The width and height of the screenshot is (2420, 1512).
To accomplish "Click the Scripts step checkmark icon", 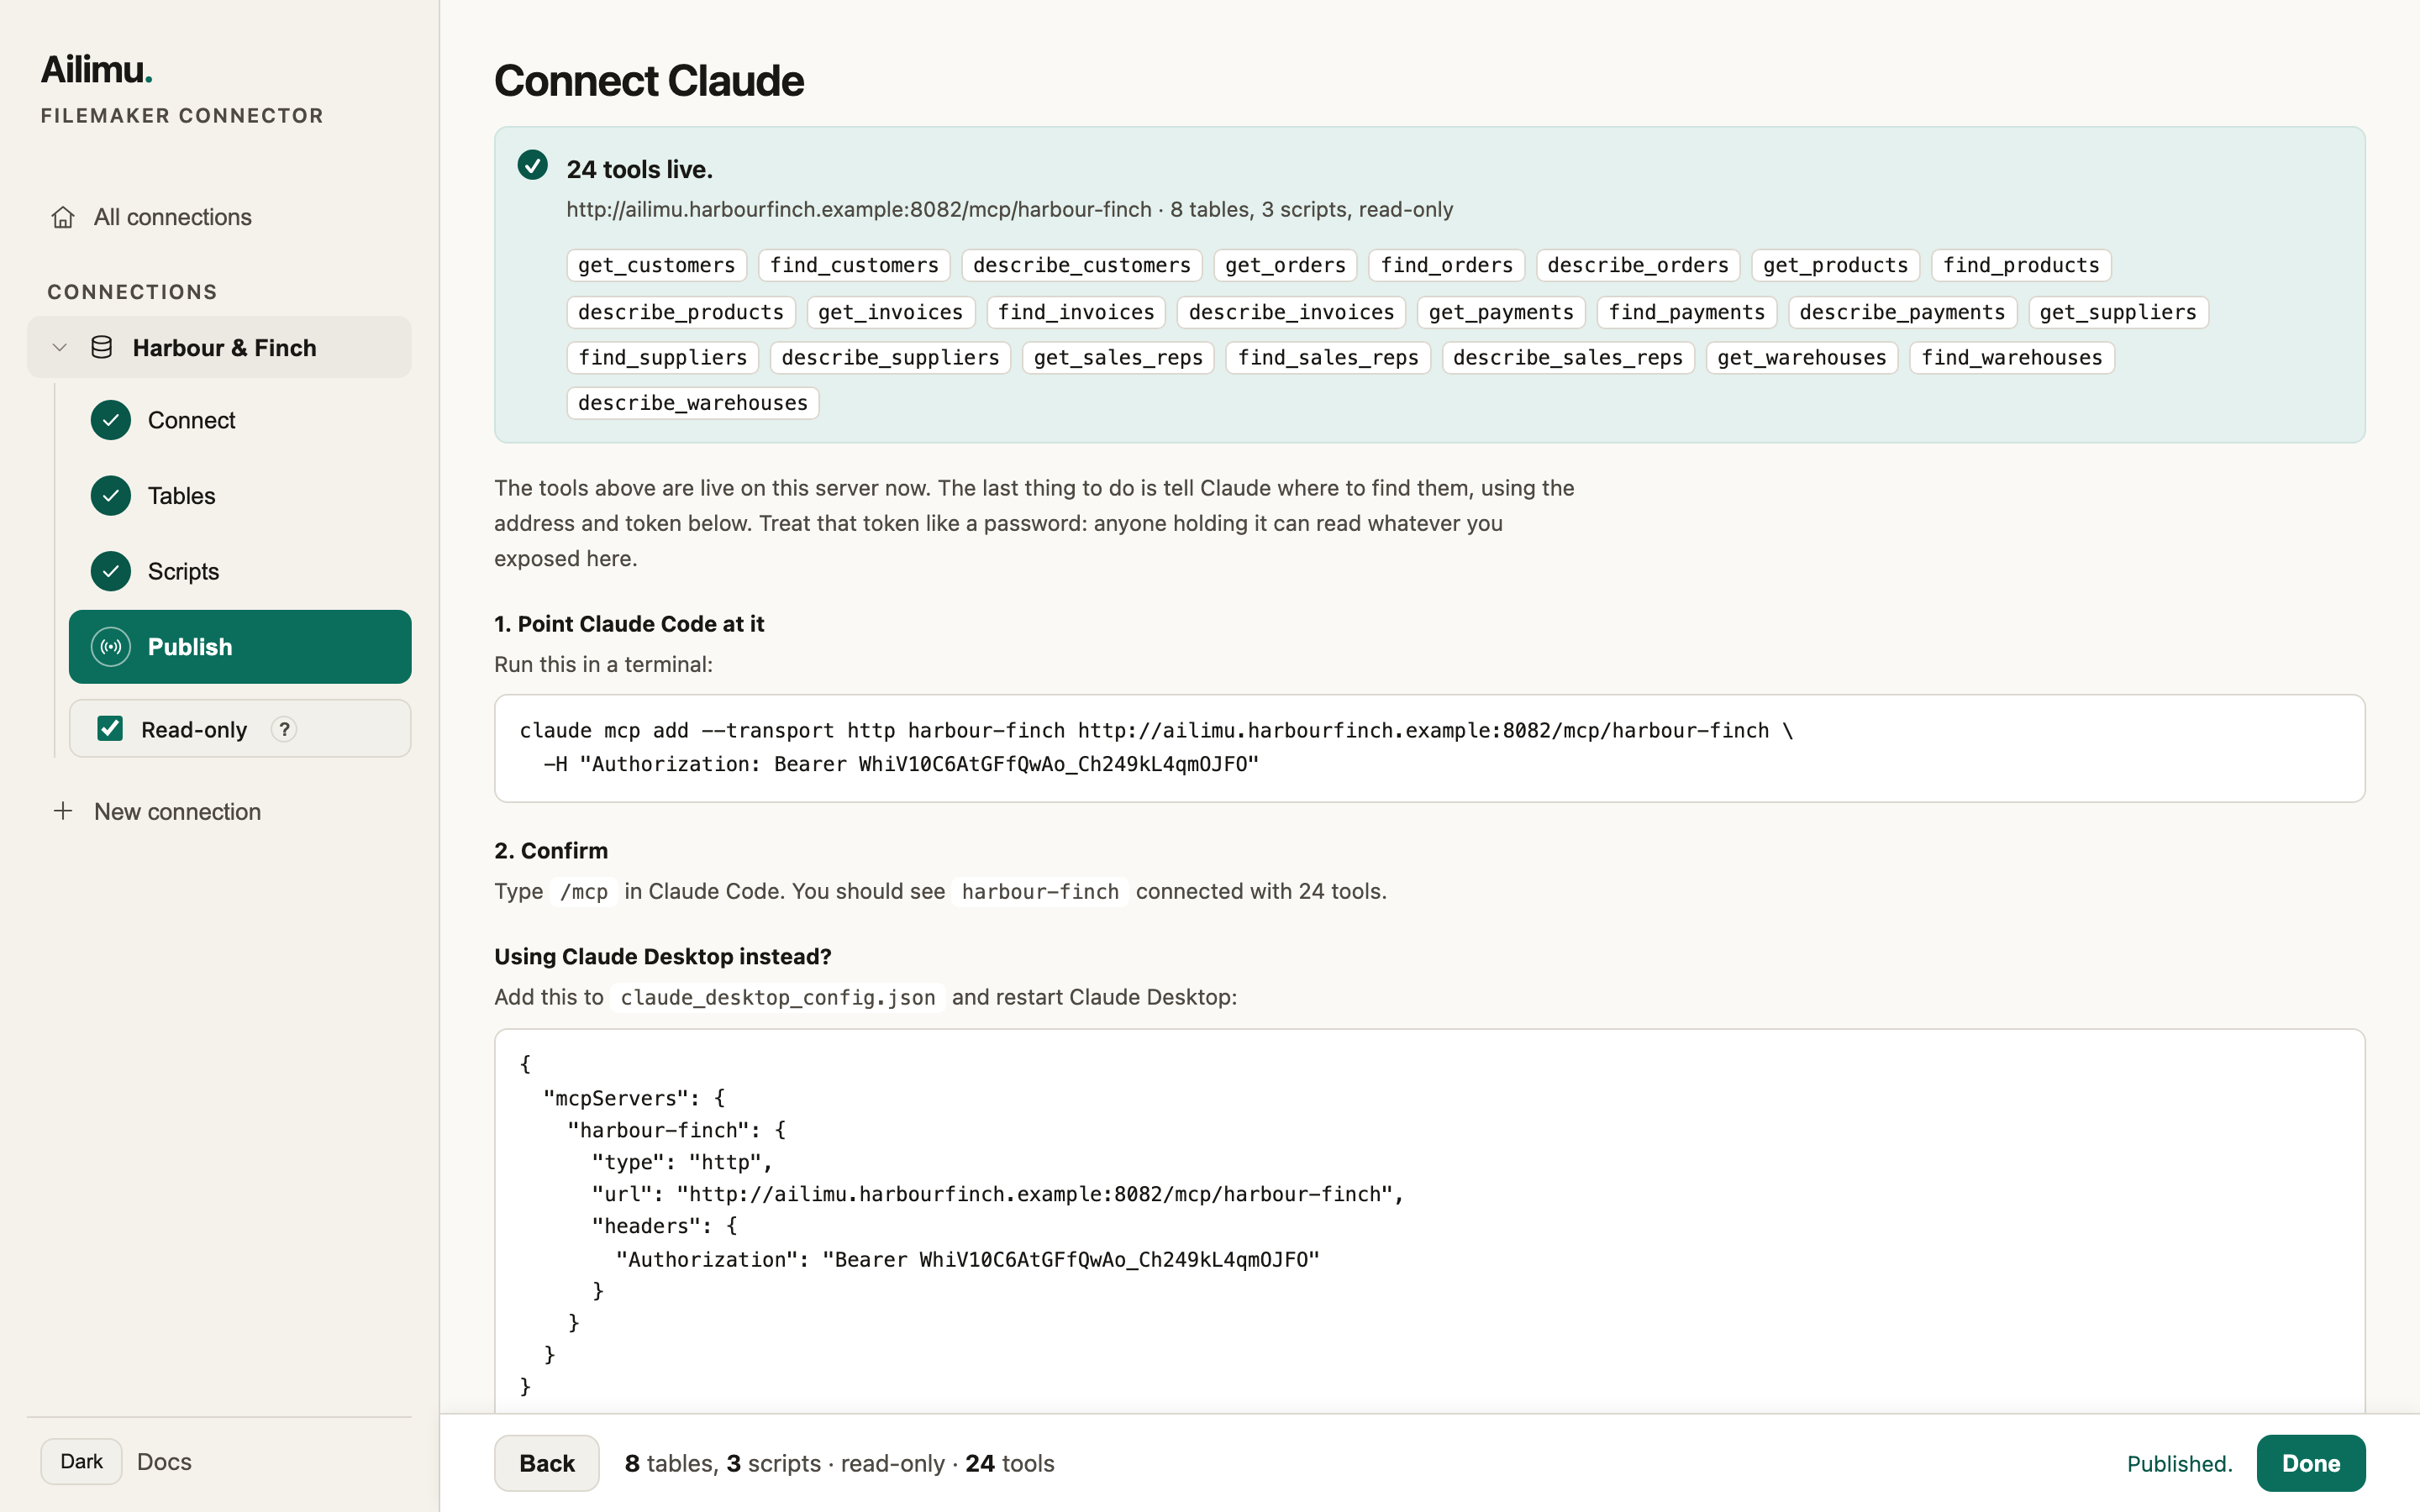I will (111, 571).
